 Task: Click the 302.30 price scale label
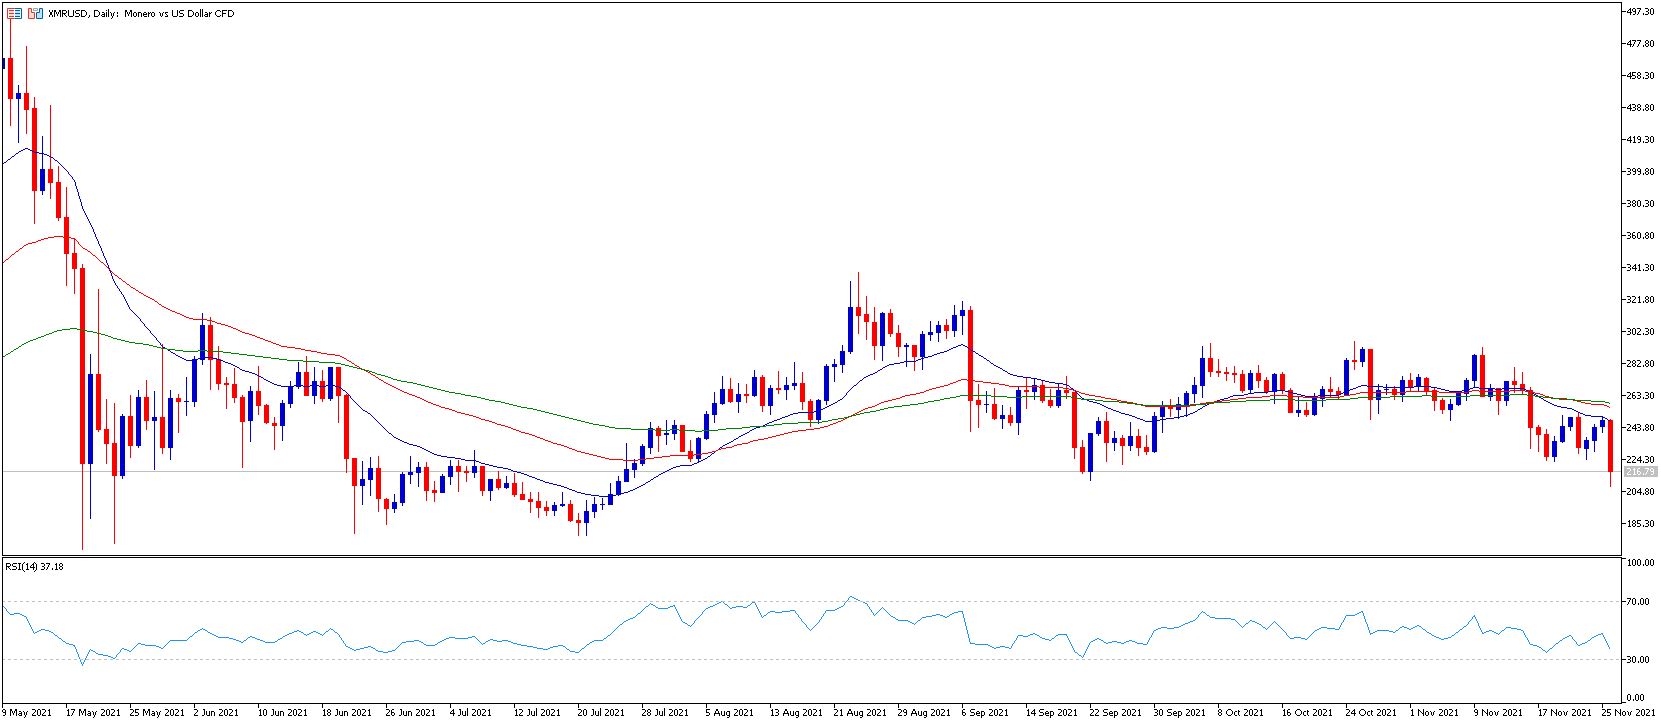tap(1641, 332)
